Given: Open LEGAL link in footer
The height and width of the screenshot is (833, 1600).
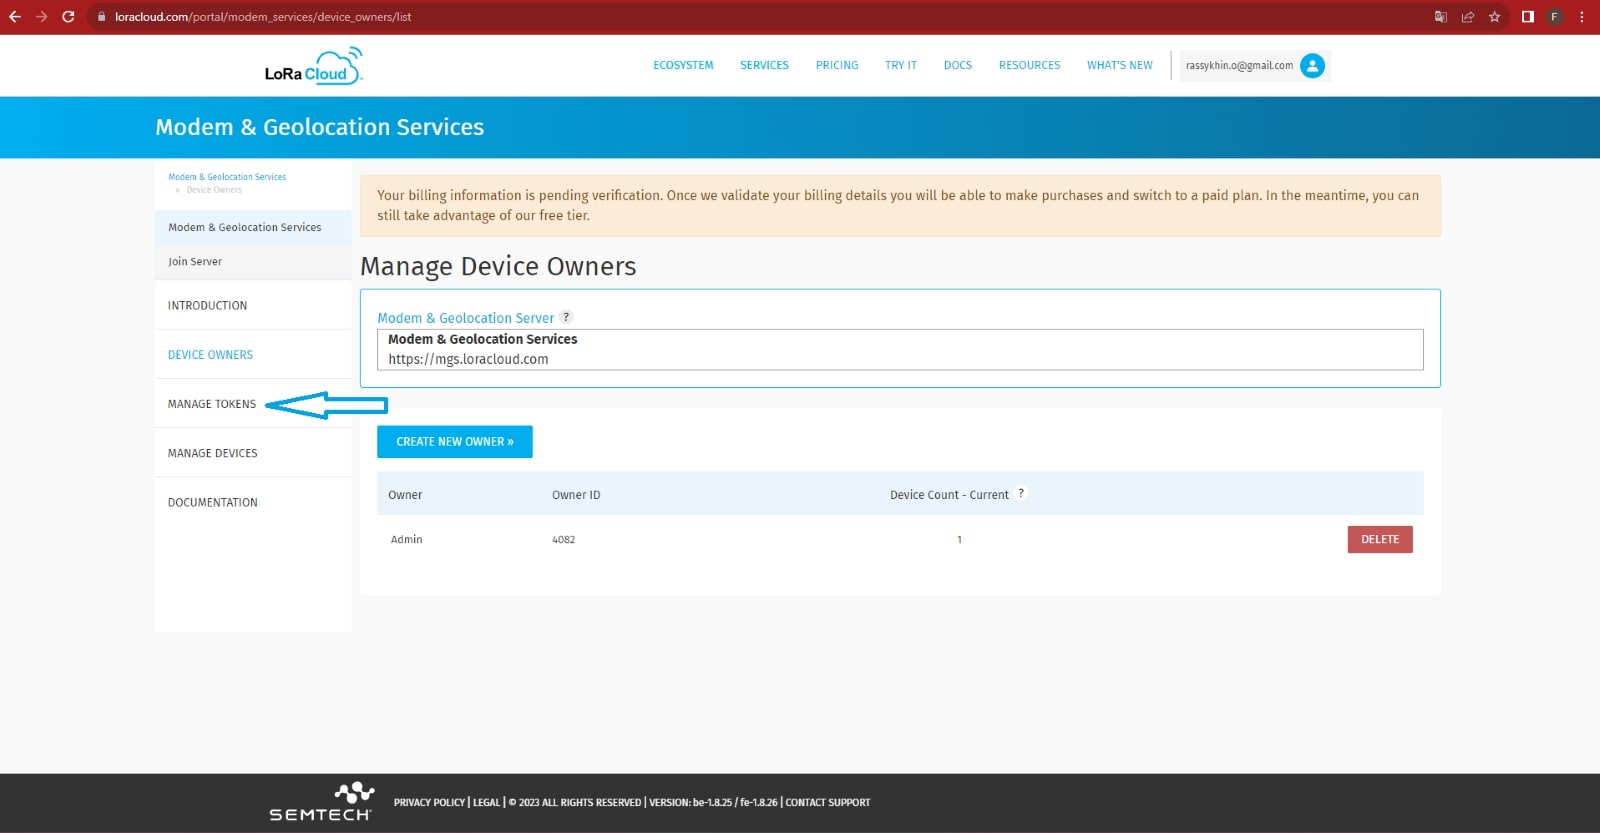Looking at the screenshot, I should [x=486, y=802].
